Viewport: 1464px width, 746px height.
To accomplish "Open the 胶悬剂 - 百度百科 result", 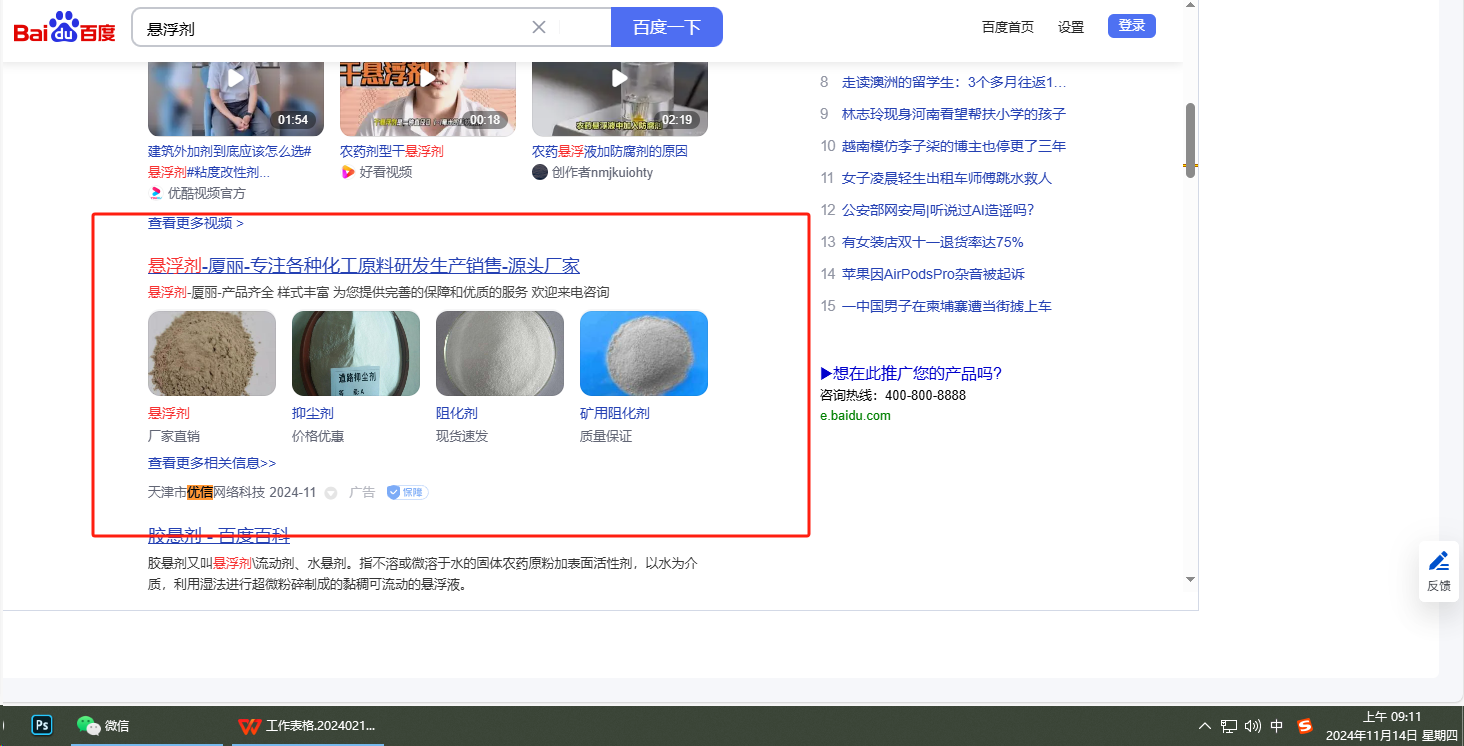I will tap(219, 535).
